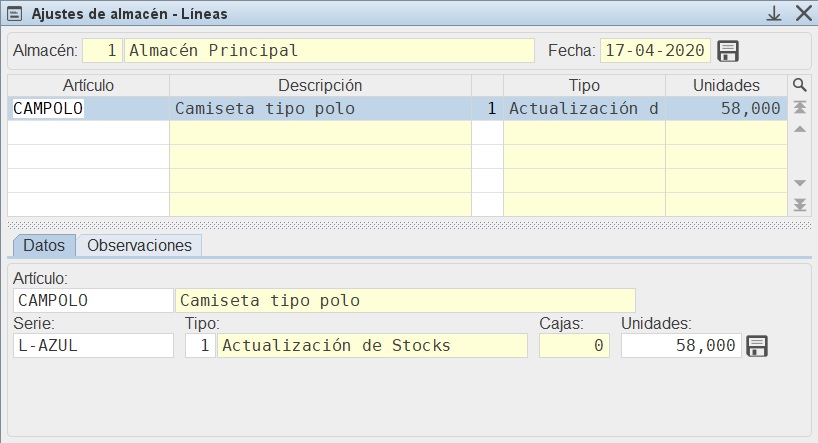Close the Ajustes de almacén window

pos(803,13)
